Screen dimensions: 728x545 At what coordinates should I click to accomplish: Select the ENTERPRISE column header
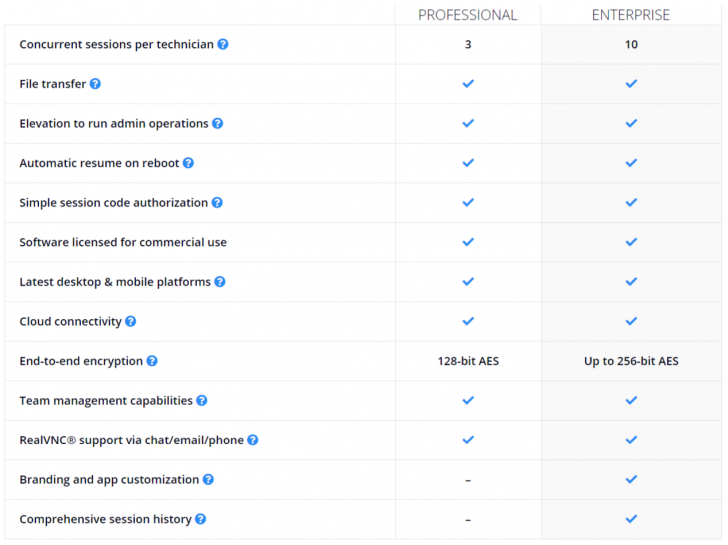click(x=631, y=15)
